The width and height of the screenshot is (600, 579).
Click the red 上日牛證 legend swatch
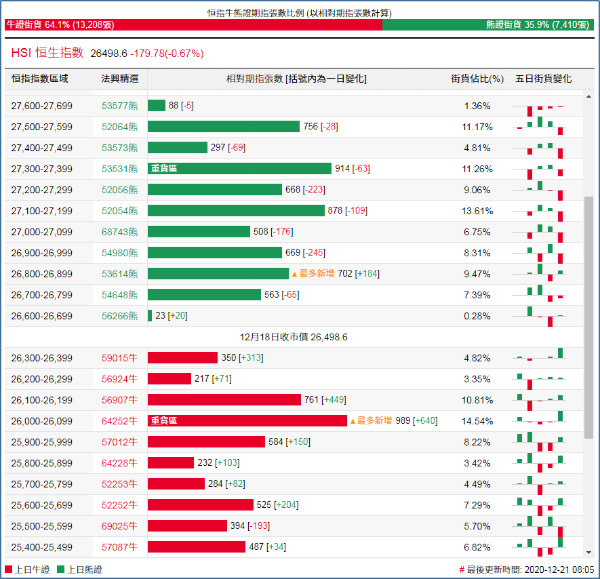point(8,569)
